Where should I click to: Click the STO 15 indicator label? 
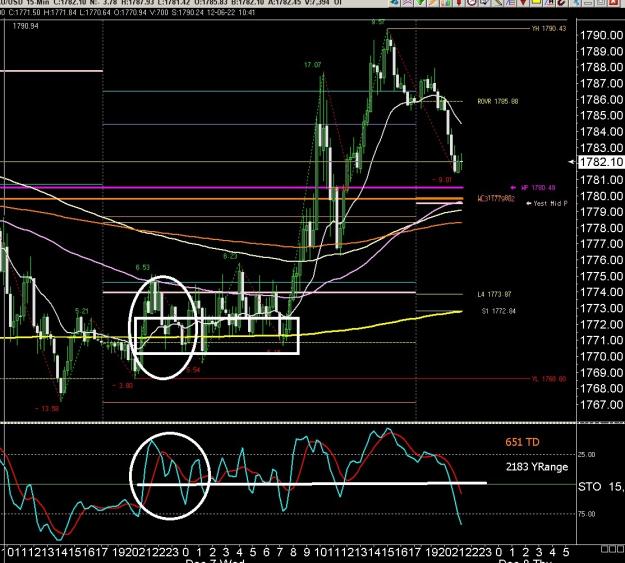(601, 486)
